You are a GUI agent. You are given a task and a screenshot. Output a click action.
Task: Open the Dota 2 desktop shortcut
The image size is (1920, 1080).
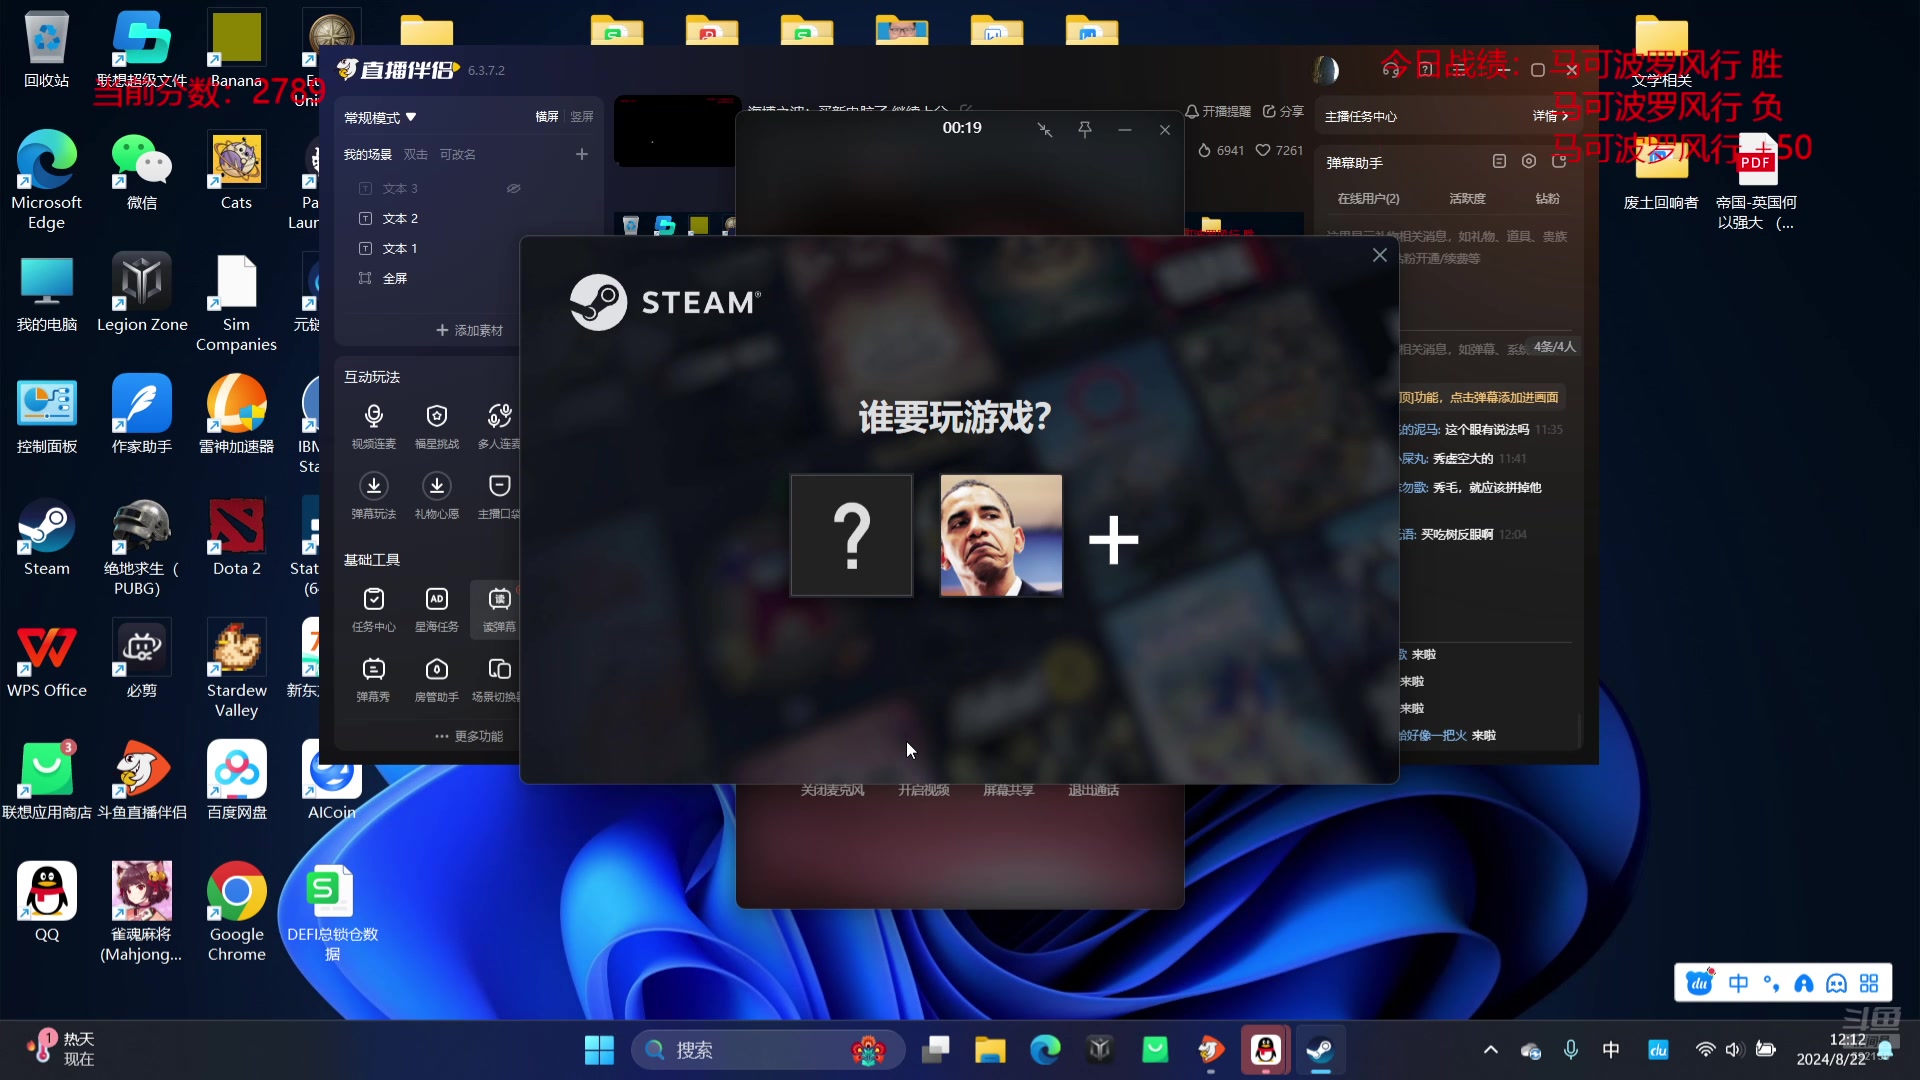point(237,538)
